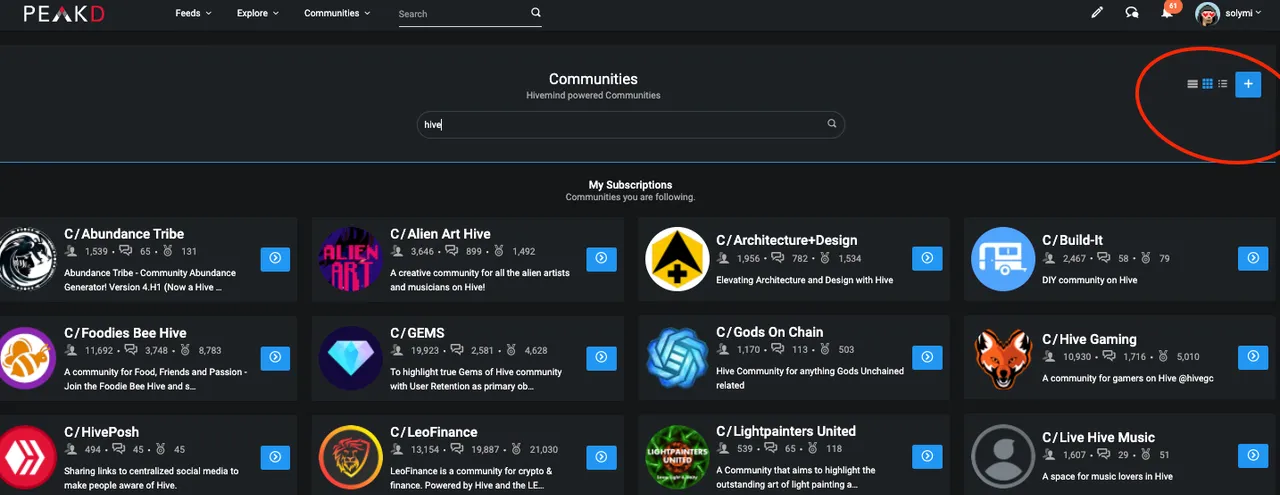Open the C/Gods On Chain community title
The width and height of the screenshot is (1280, 495).
coord(770,332)
